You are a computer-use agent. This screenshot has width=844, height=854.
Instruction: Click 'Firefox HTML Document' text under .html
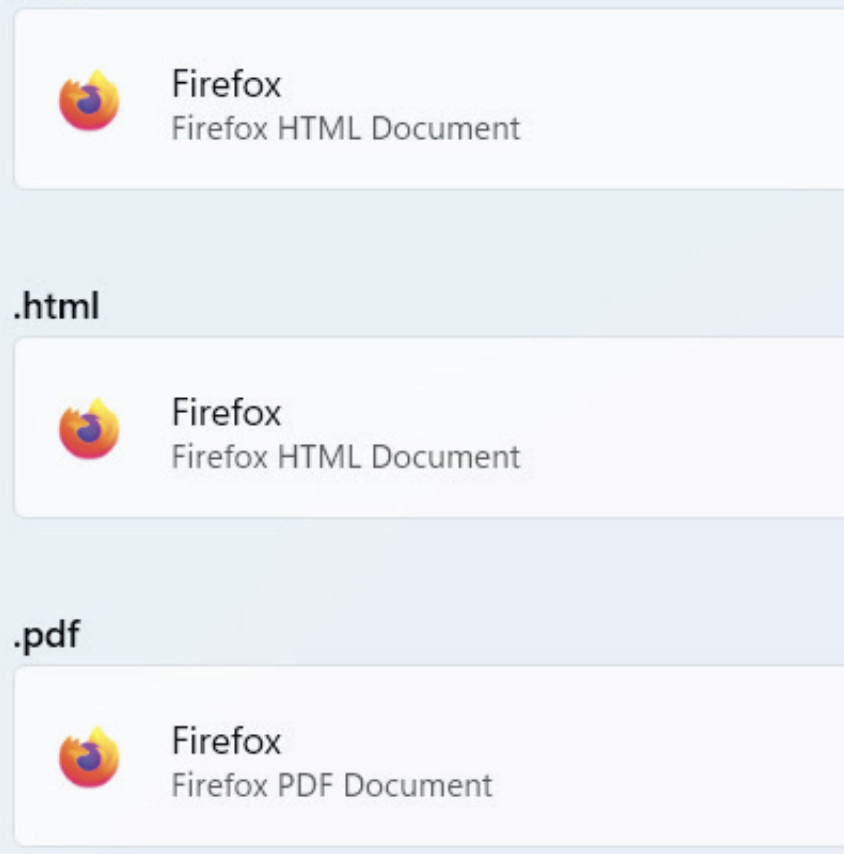tap(345, 457)
